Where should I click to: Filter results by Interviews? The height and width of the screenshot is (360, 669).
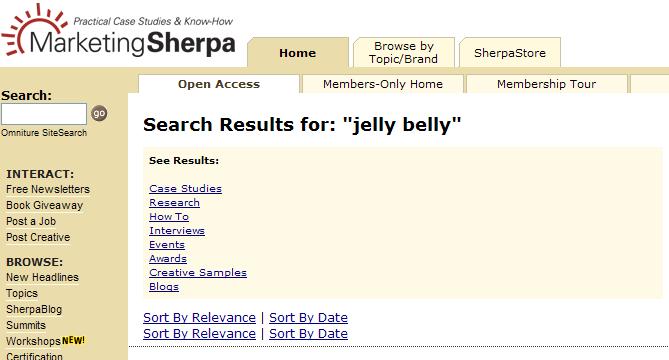point(177,231)
